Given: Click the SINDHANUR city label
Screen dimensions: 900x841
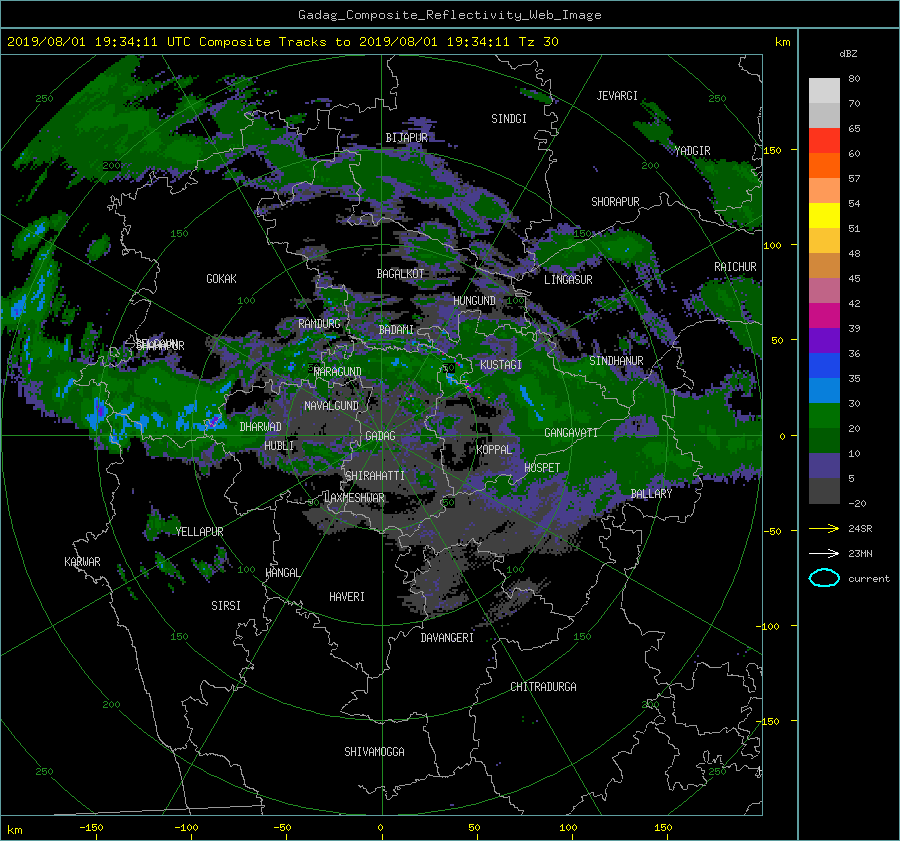Looking at the screenshot, I should coord(616,361).
